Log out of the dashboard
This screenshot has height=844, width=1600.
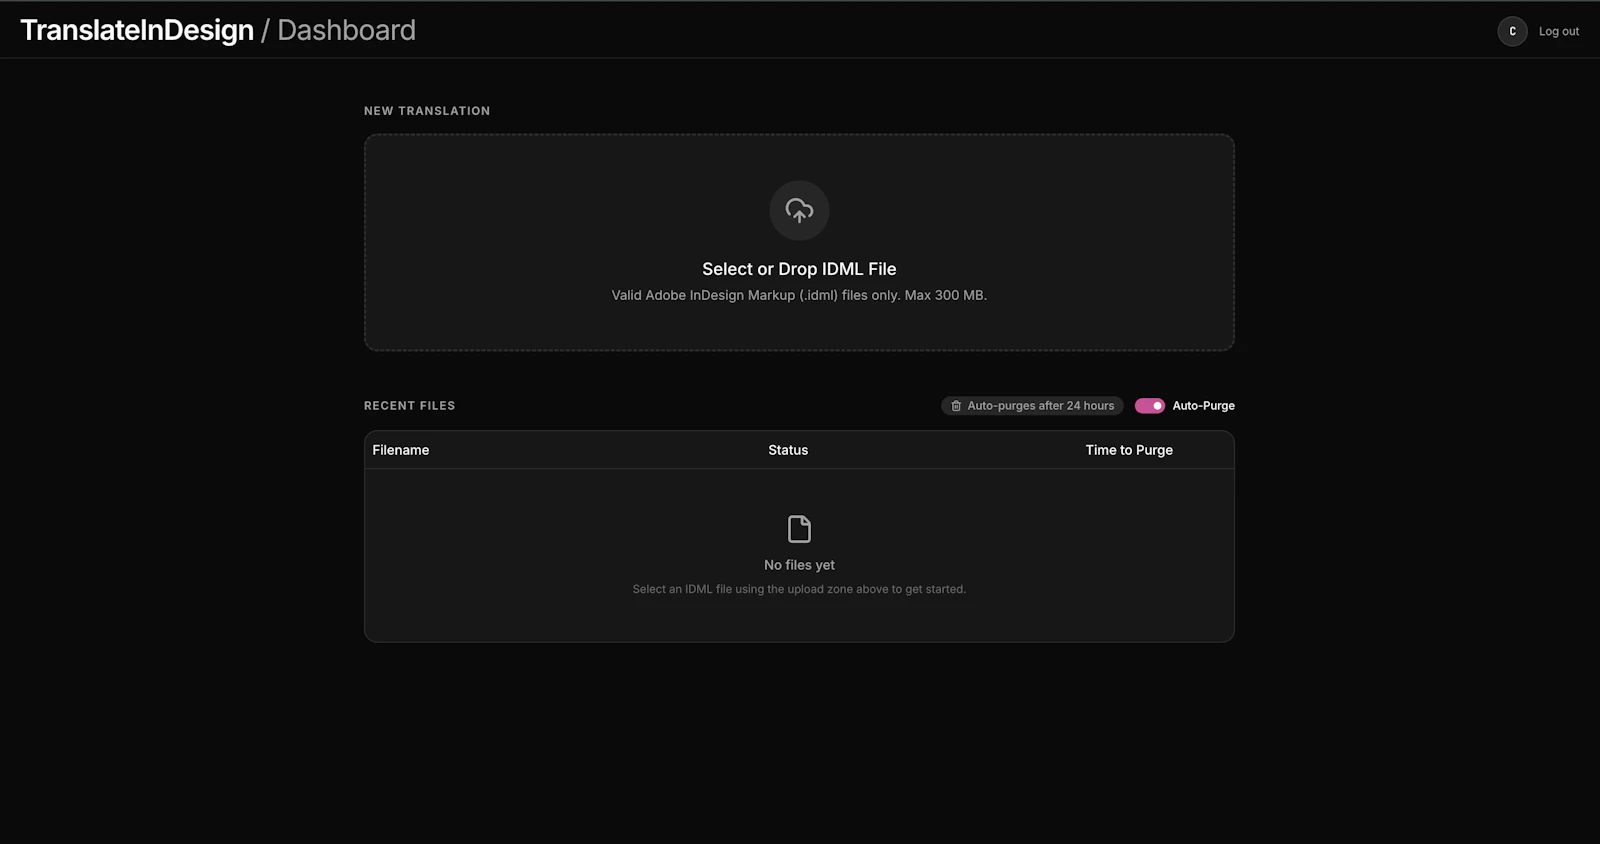[x=1559, y=31]
